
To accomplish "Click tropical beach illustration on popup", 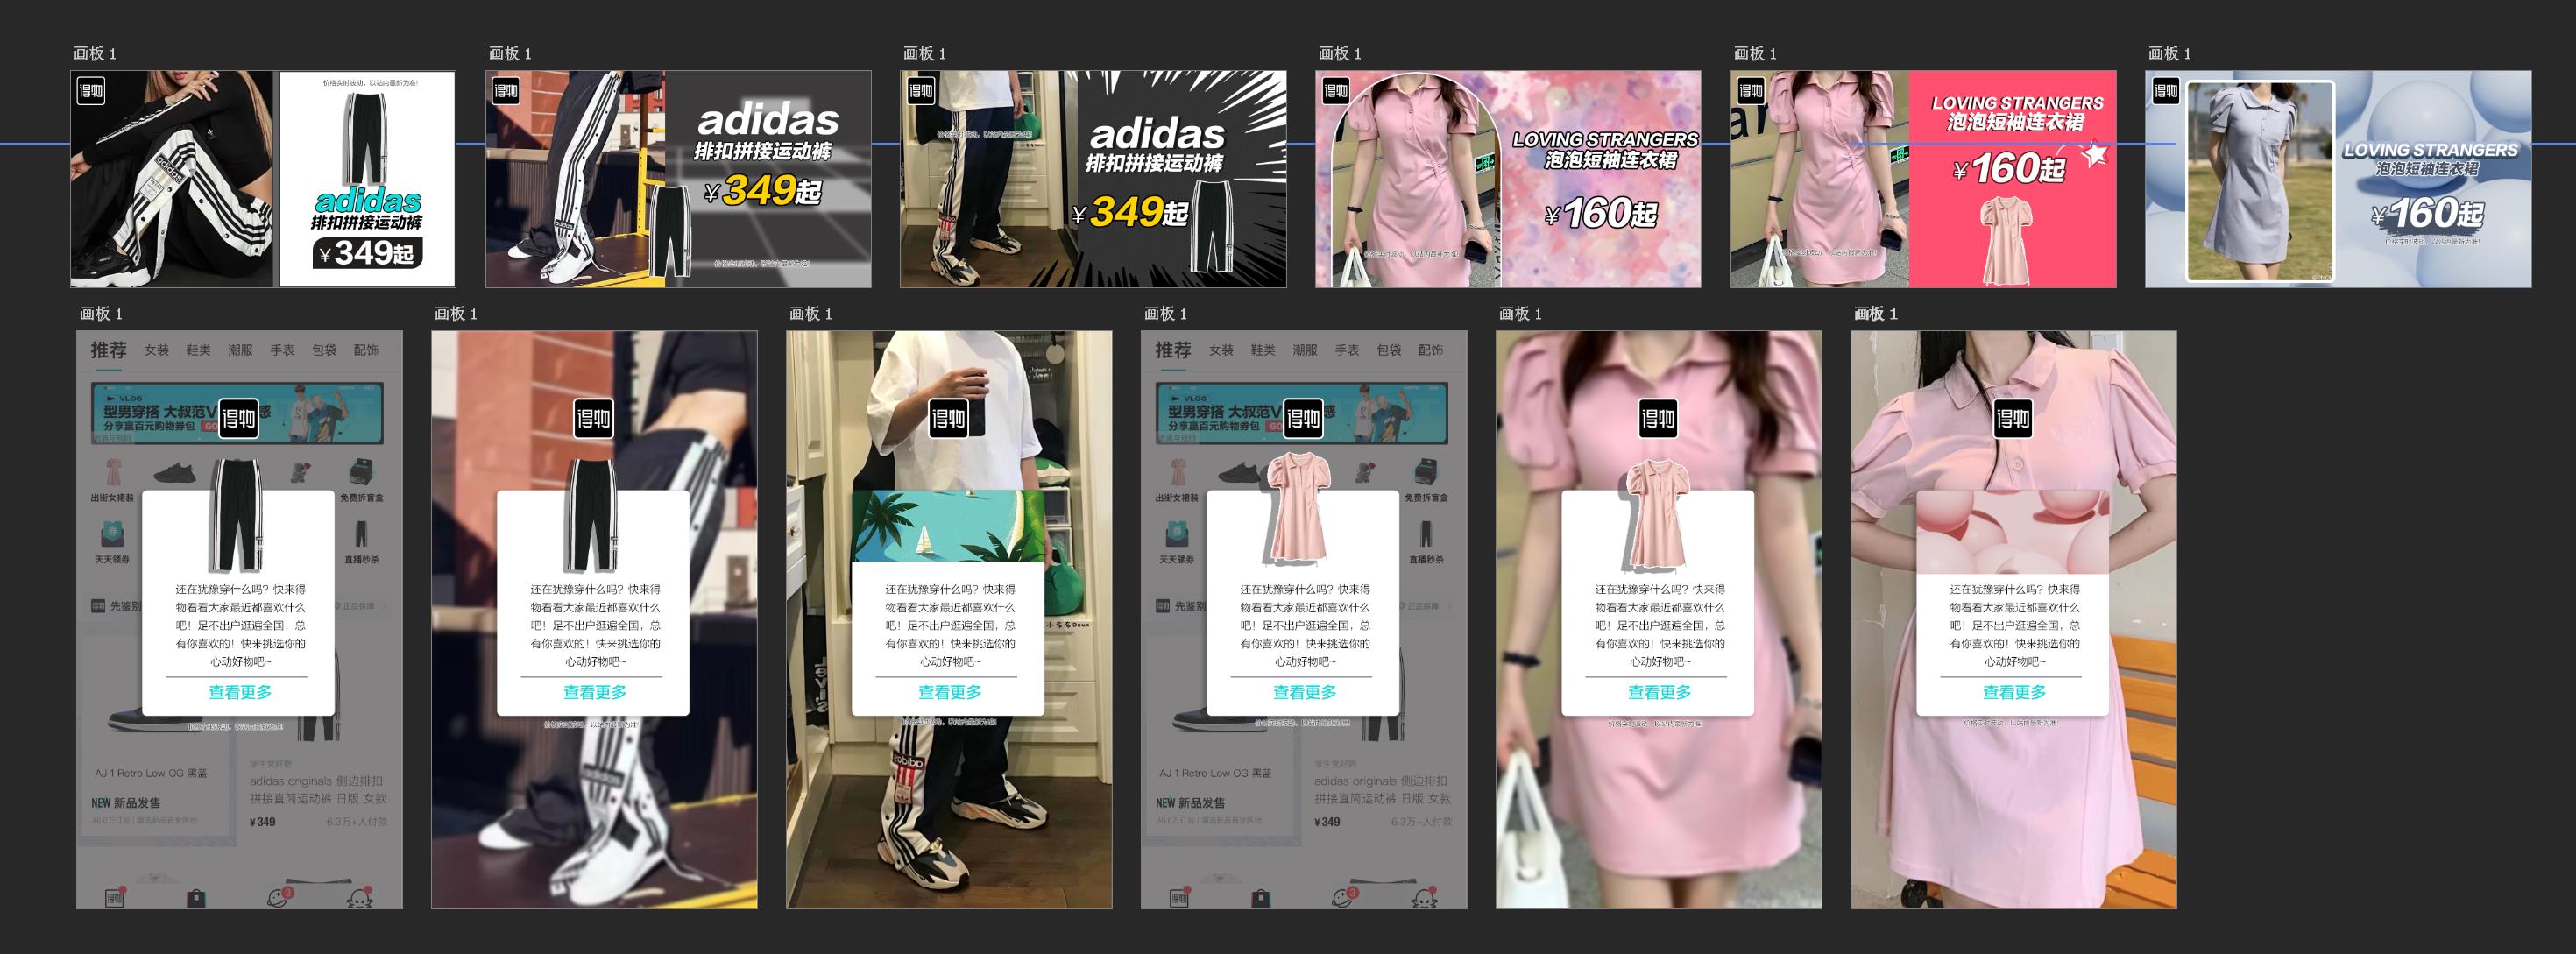I will pos(947,527).
